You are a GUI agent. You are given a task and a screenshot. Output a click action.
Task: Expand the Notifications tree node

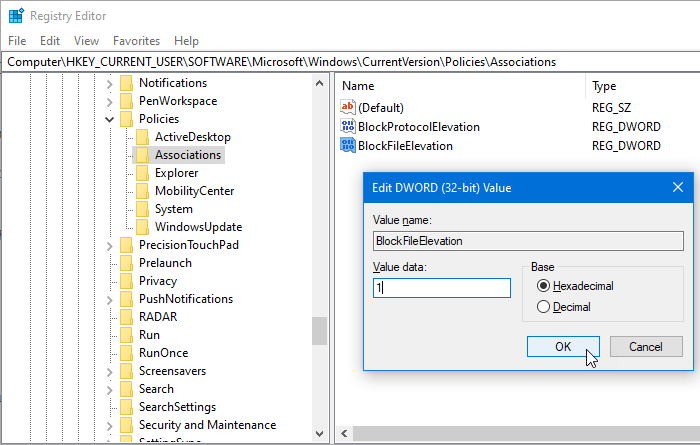110,83
